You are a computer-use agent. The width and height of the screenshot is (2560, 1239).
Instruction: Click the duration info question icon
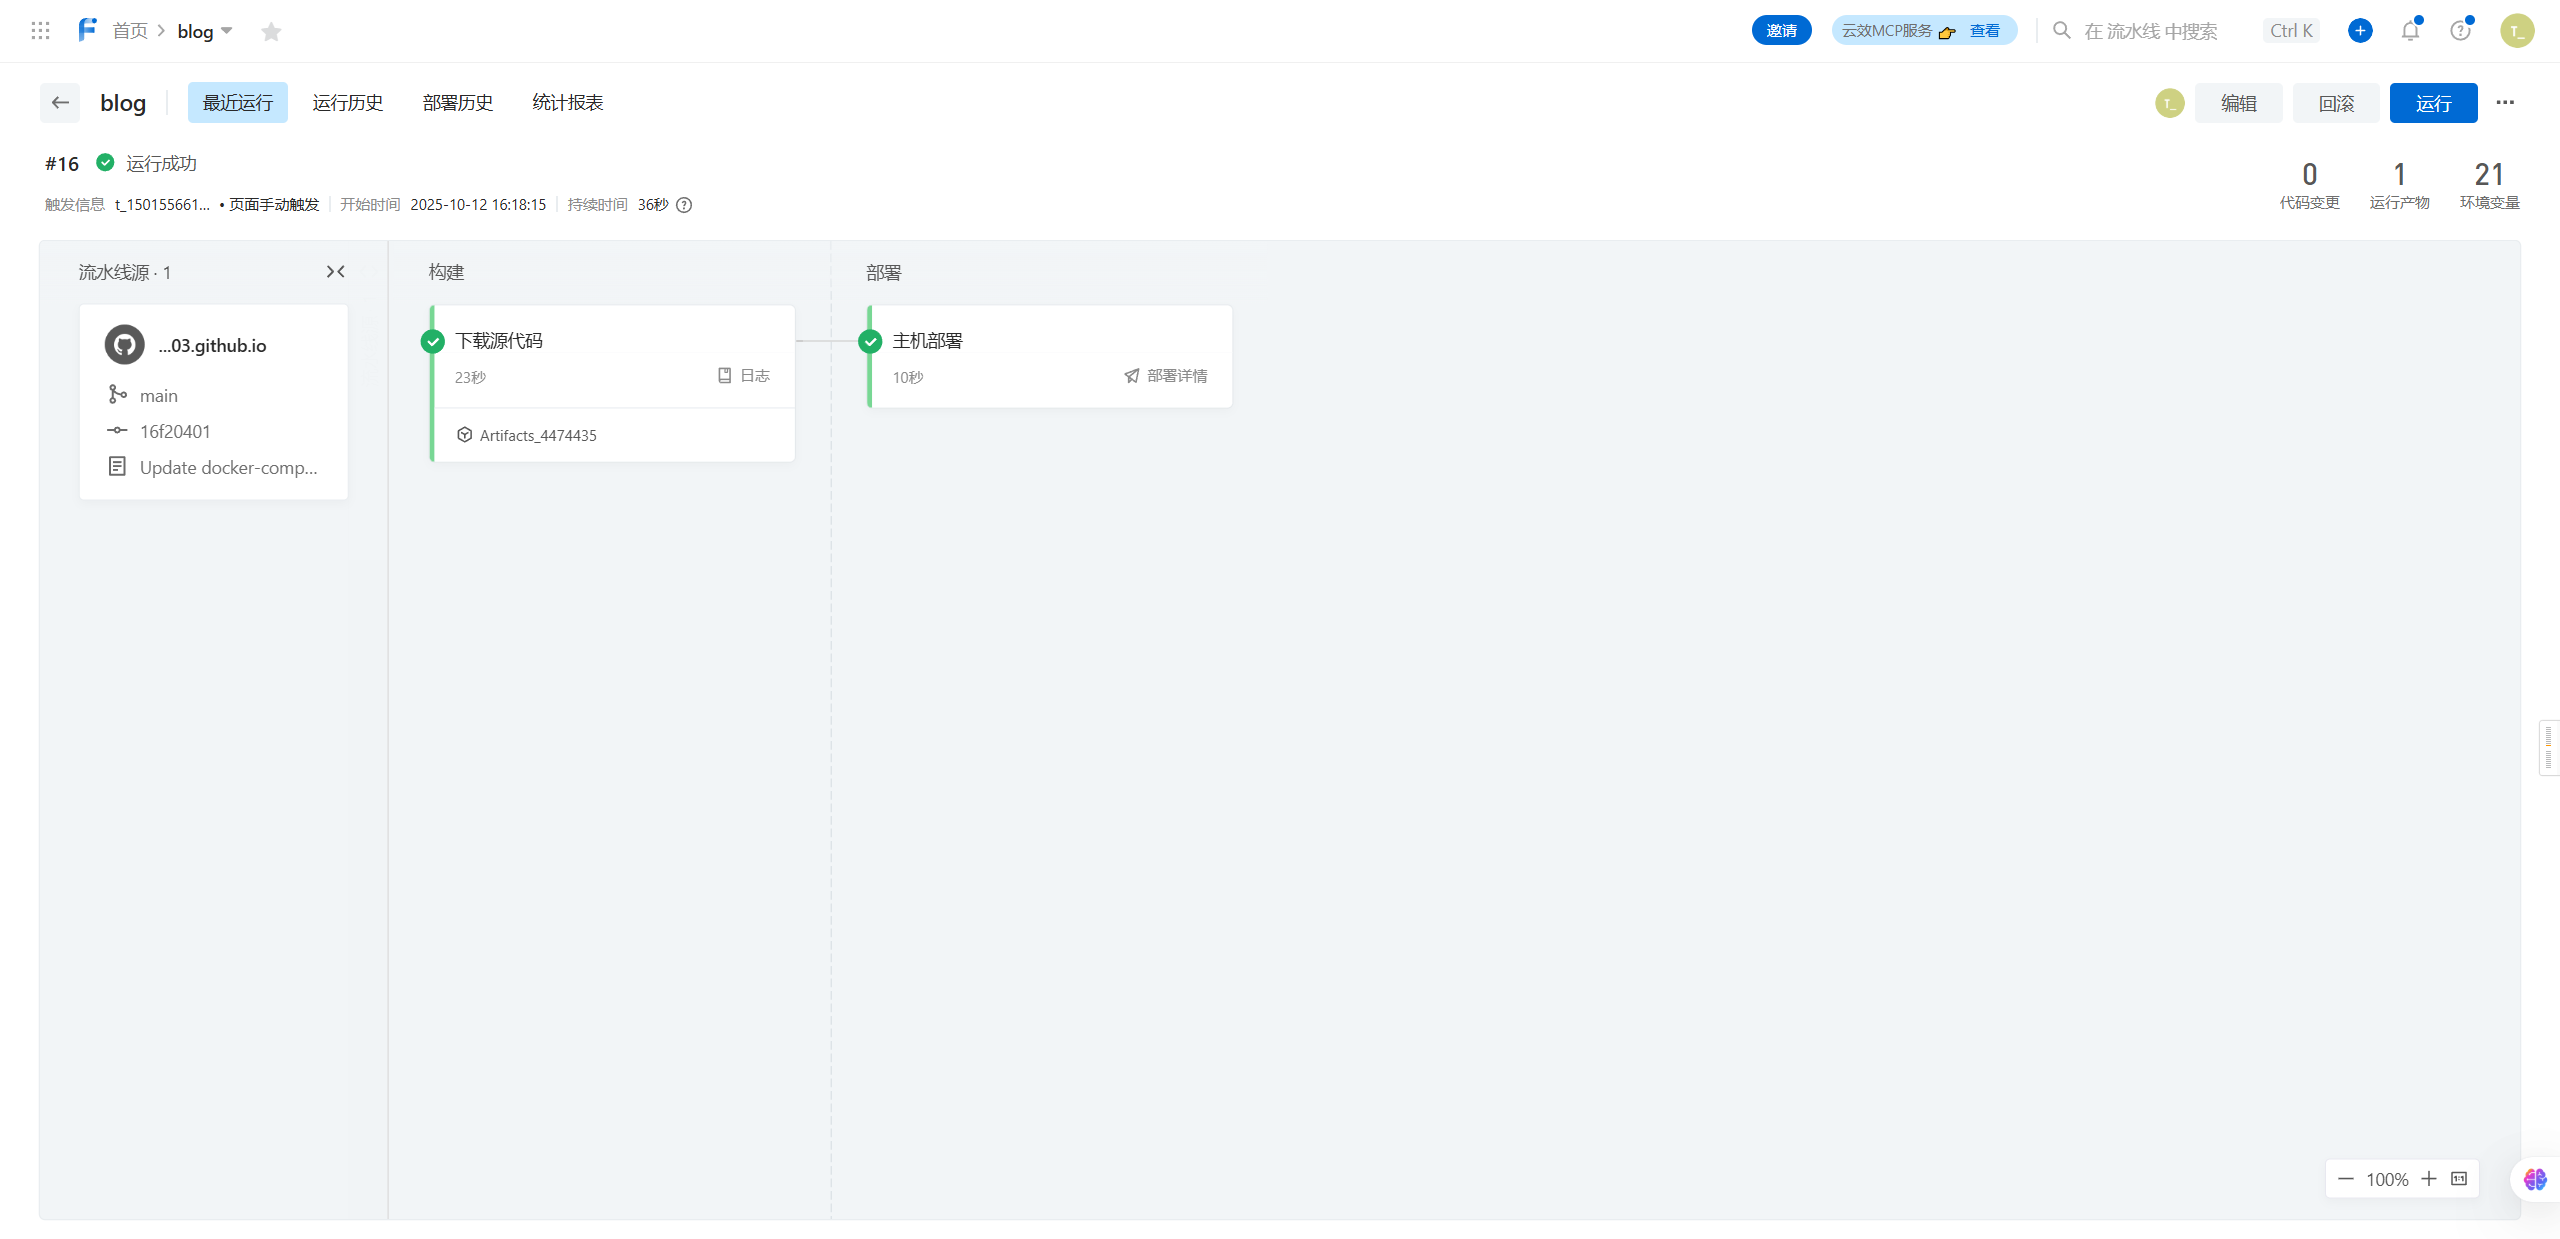(x=684, y=205)
